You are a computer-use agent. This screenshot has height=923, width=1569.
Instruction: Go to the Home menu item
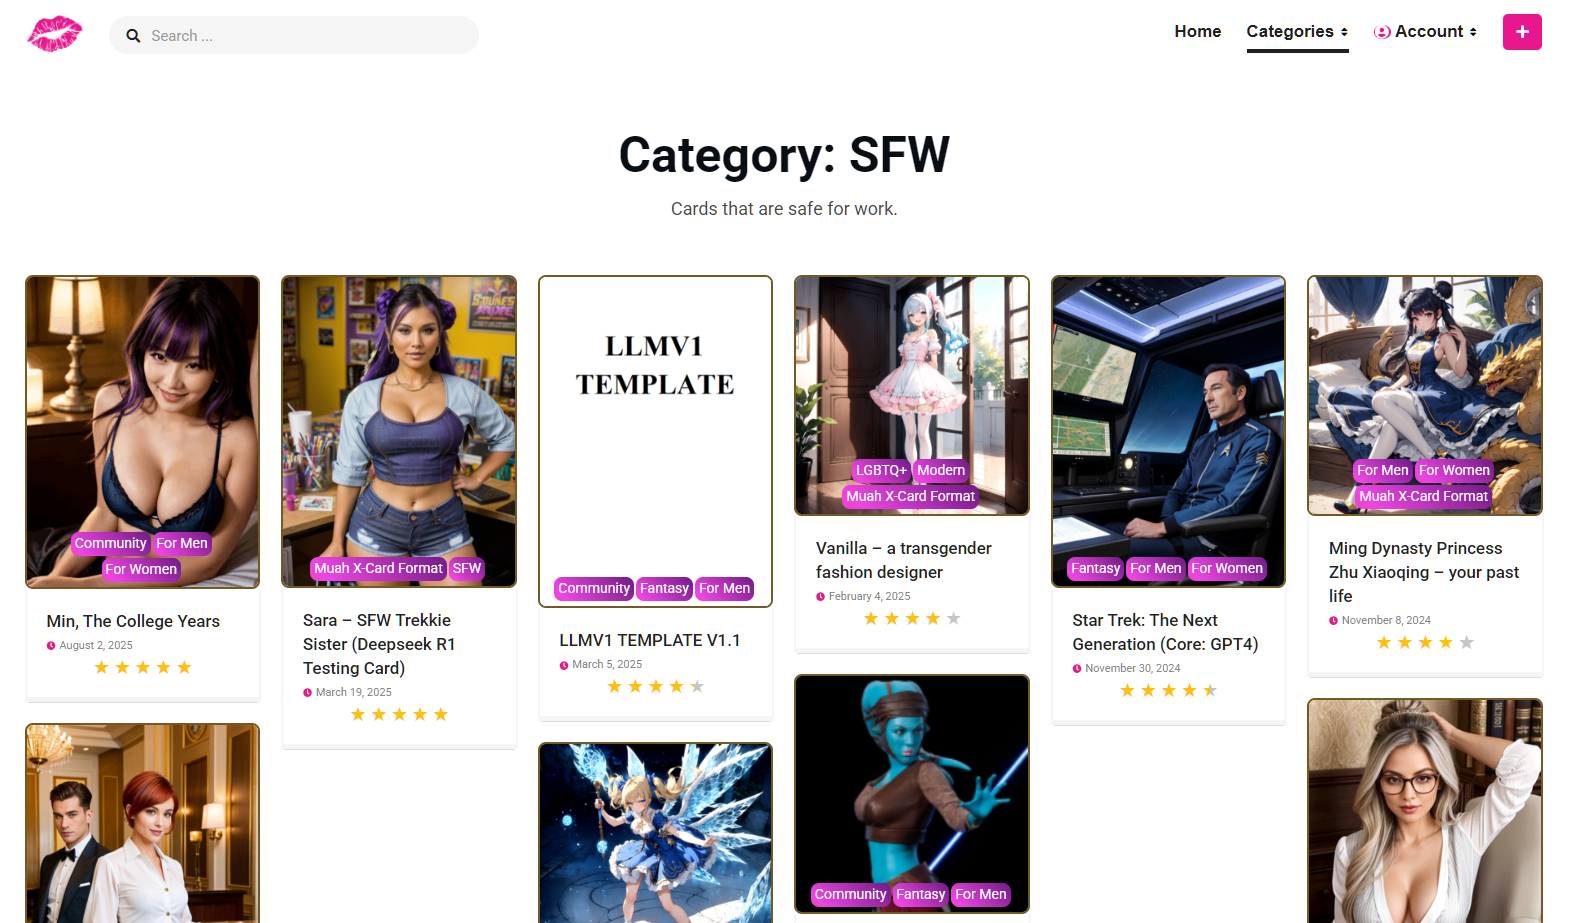pos(1198,32)
